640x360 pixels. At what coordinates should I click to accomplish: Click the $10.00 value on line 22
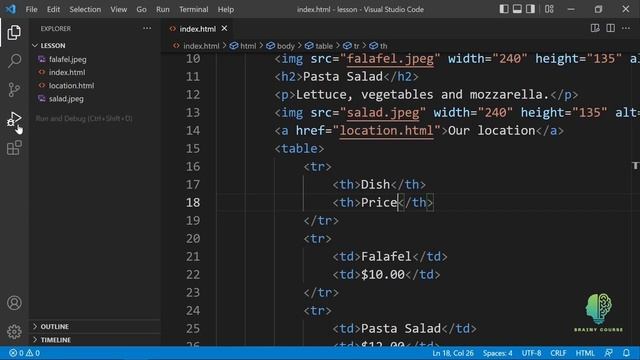[382, 274]
